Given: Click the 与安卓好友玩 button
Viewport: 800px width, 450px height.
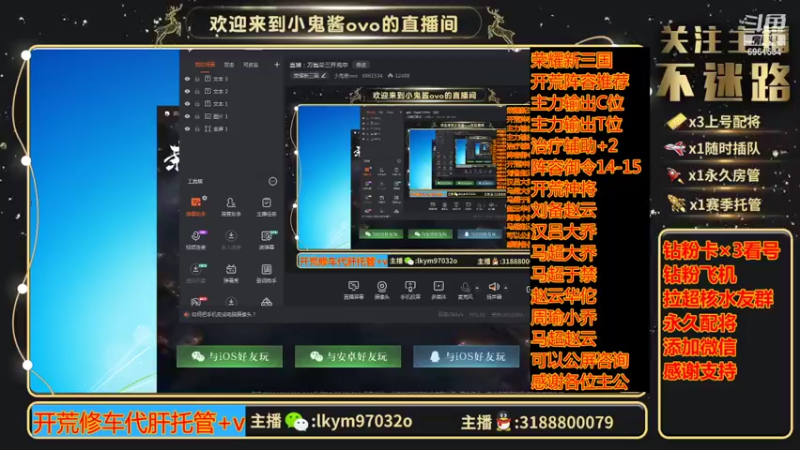Looking at the screenshot, I should [x=348, y=356].
